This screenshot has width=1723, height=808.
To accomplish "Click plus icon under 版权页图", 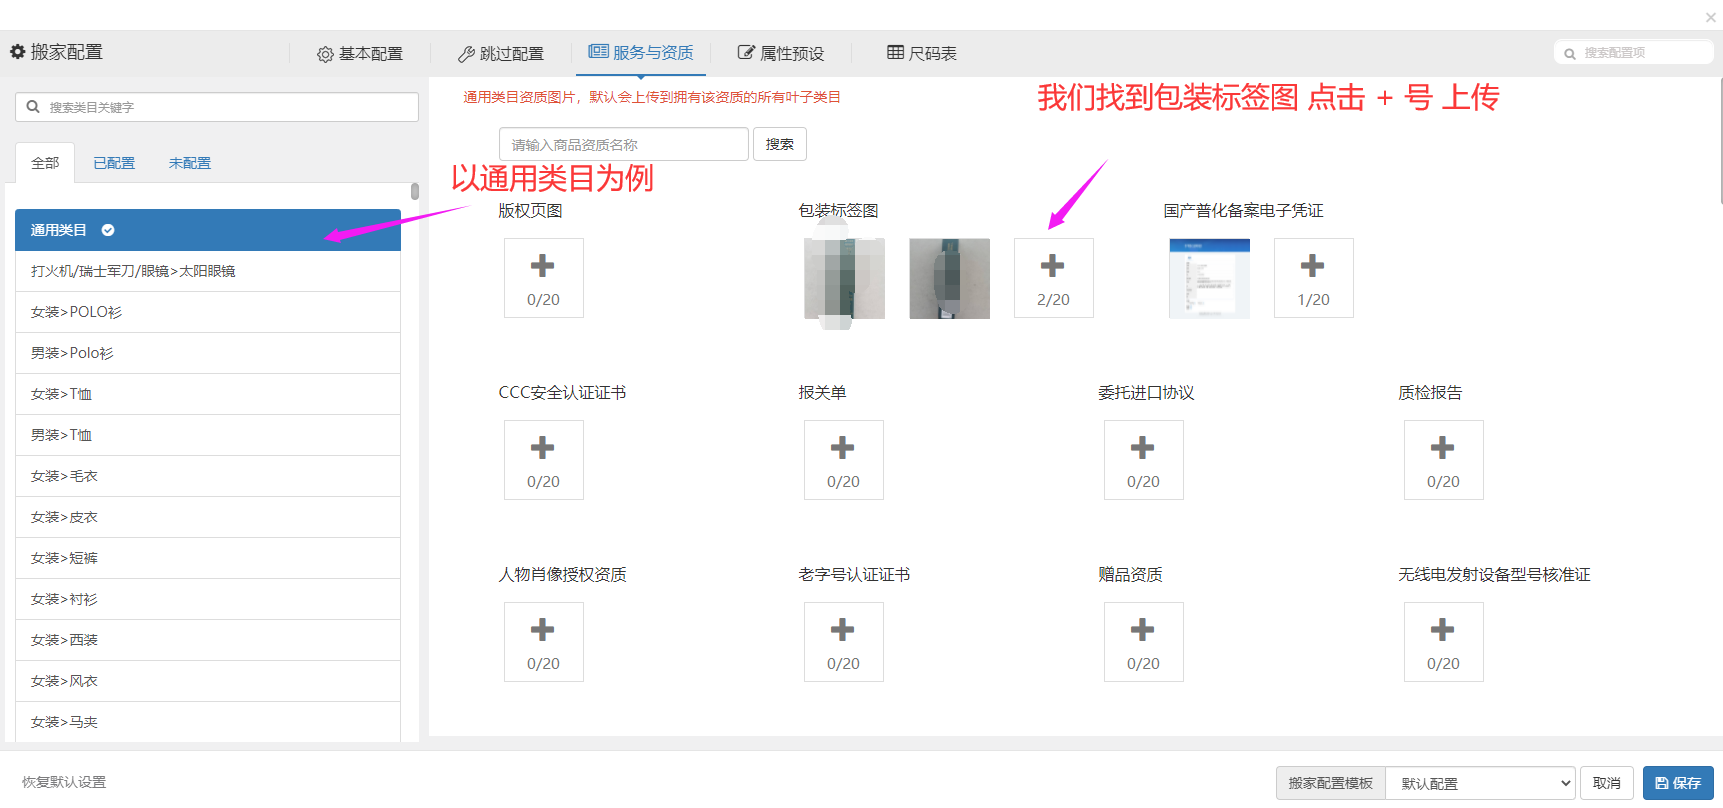I will (543, 267).
